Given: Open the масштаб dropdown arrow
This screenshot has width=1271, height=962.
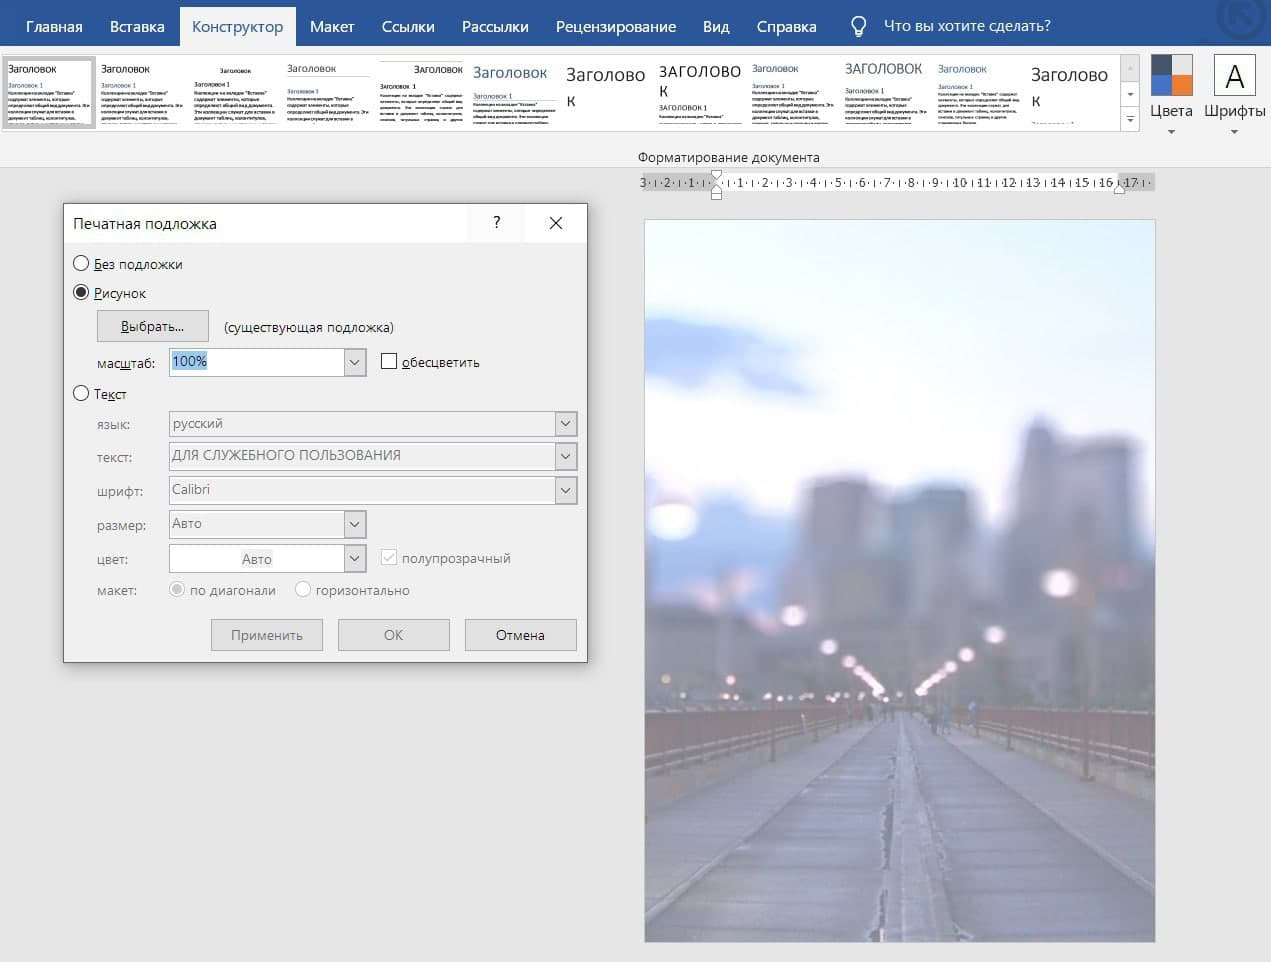Looking at the screenshot, I should (355, 362).
